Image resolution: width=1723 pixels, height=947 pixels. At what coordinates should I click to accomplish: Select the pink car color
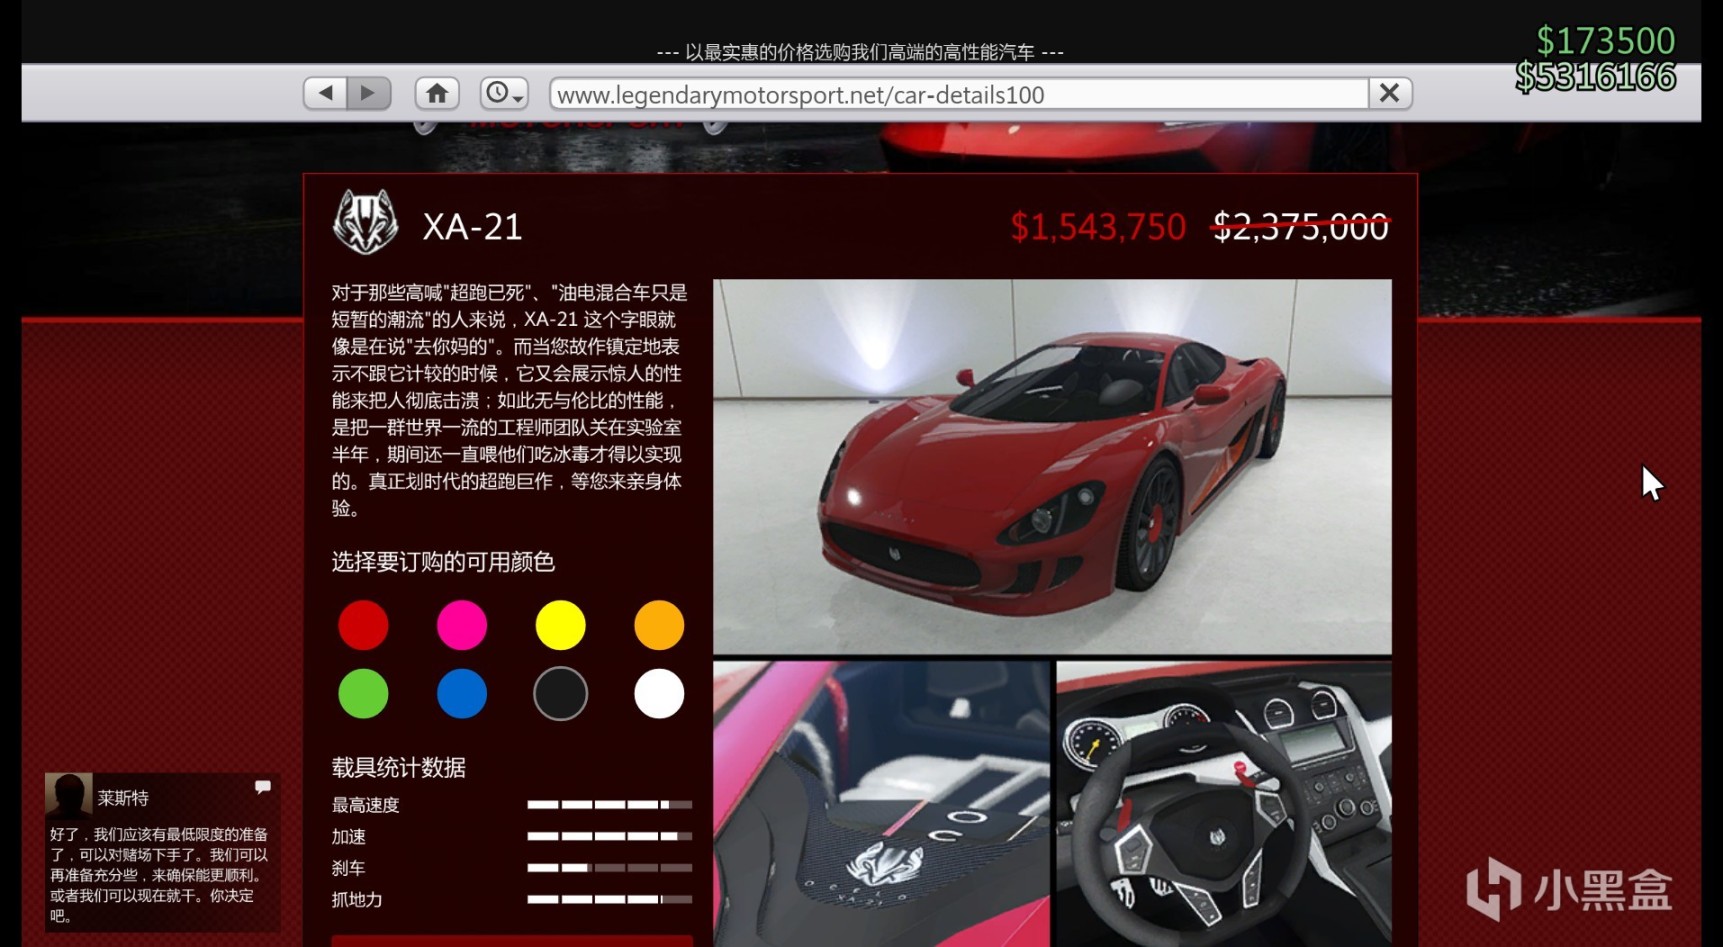[462, 625]
